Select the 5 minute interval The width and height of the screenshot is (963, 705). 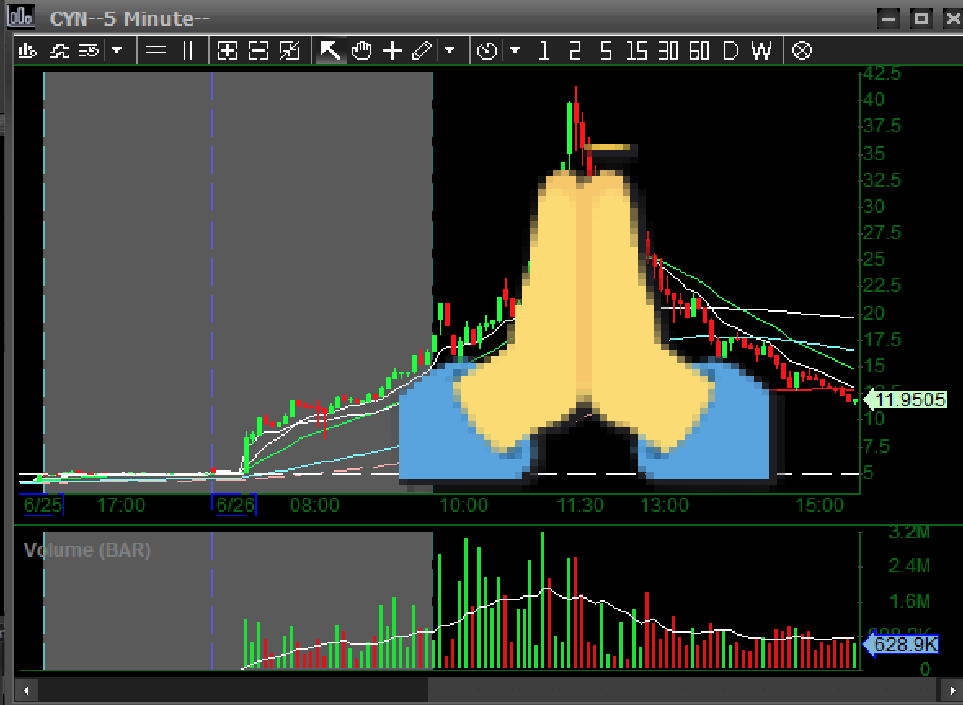[x=606, y=50]
